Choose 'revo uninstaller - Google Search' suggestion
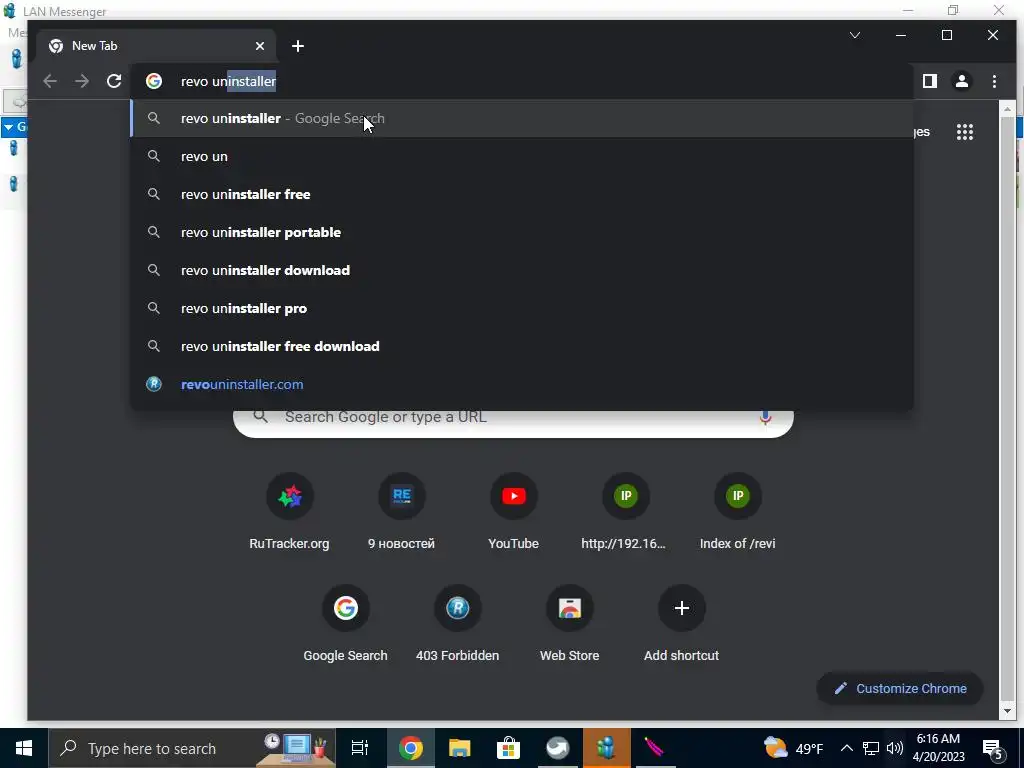The height and width of the screenshot is (768, 1024). point(522,118)
